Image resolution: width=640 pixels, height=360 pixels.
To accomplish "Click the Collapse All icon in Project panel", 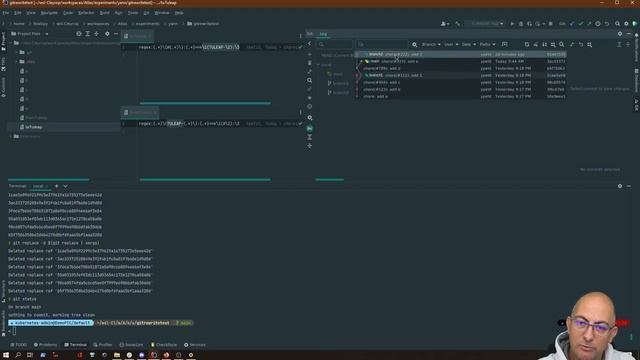I will (96, 34).
